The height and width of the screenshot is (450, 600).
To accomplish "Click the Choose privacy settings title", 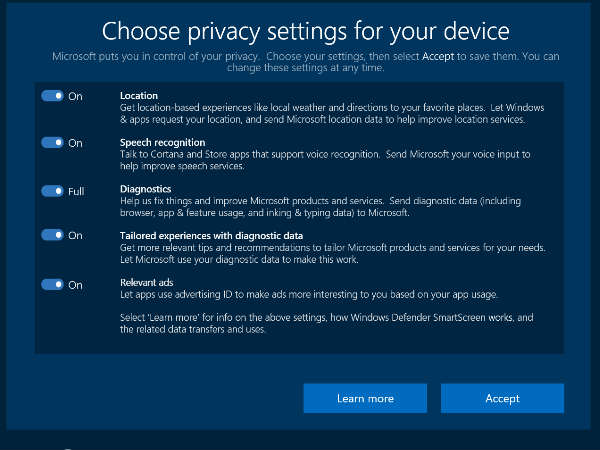I will pyautogui.click(x=306, y=31).
